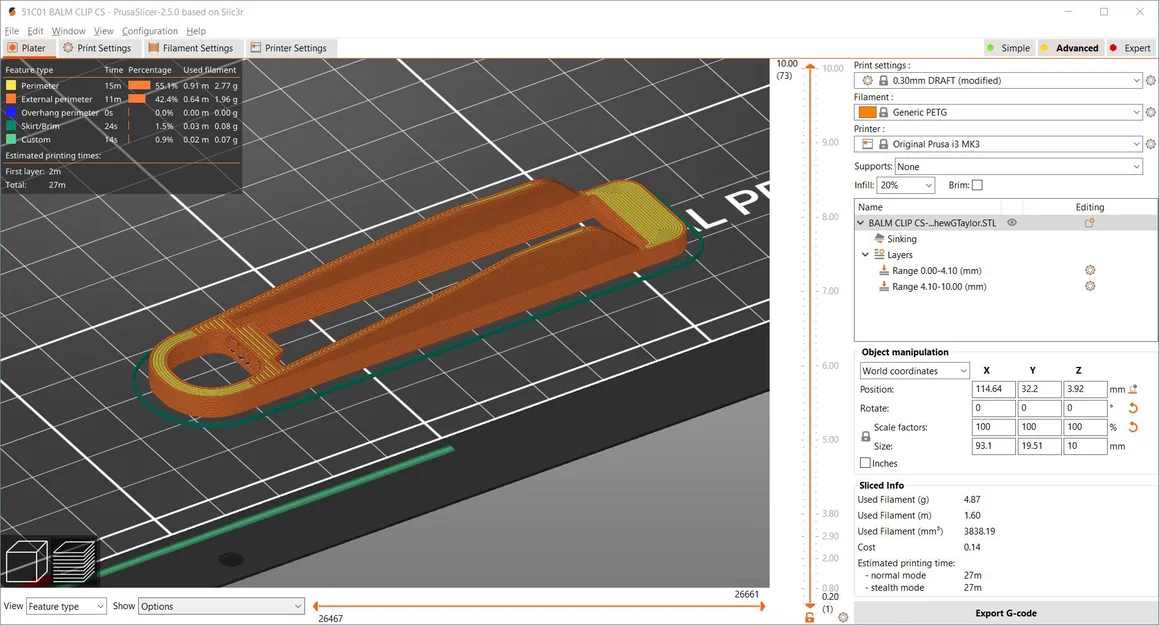Open the Help menu

tap(196, 31)
